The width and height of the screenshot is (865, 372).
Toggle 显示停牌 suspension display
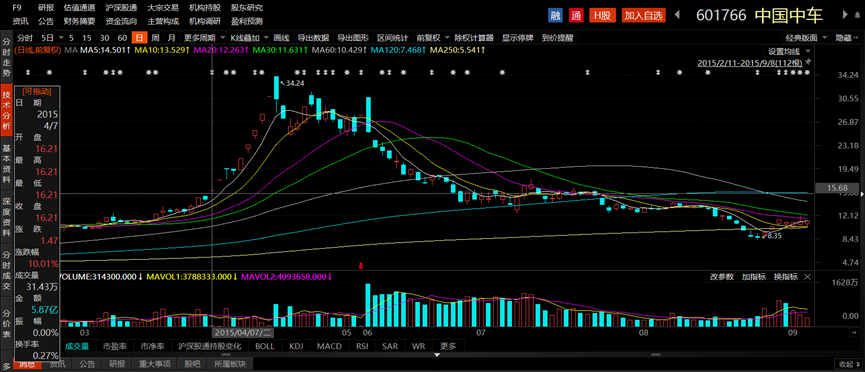(x=517, y=38)
